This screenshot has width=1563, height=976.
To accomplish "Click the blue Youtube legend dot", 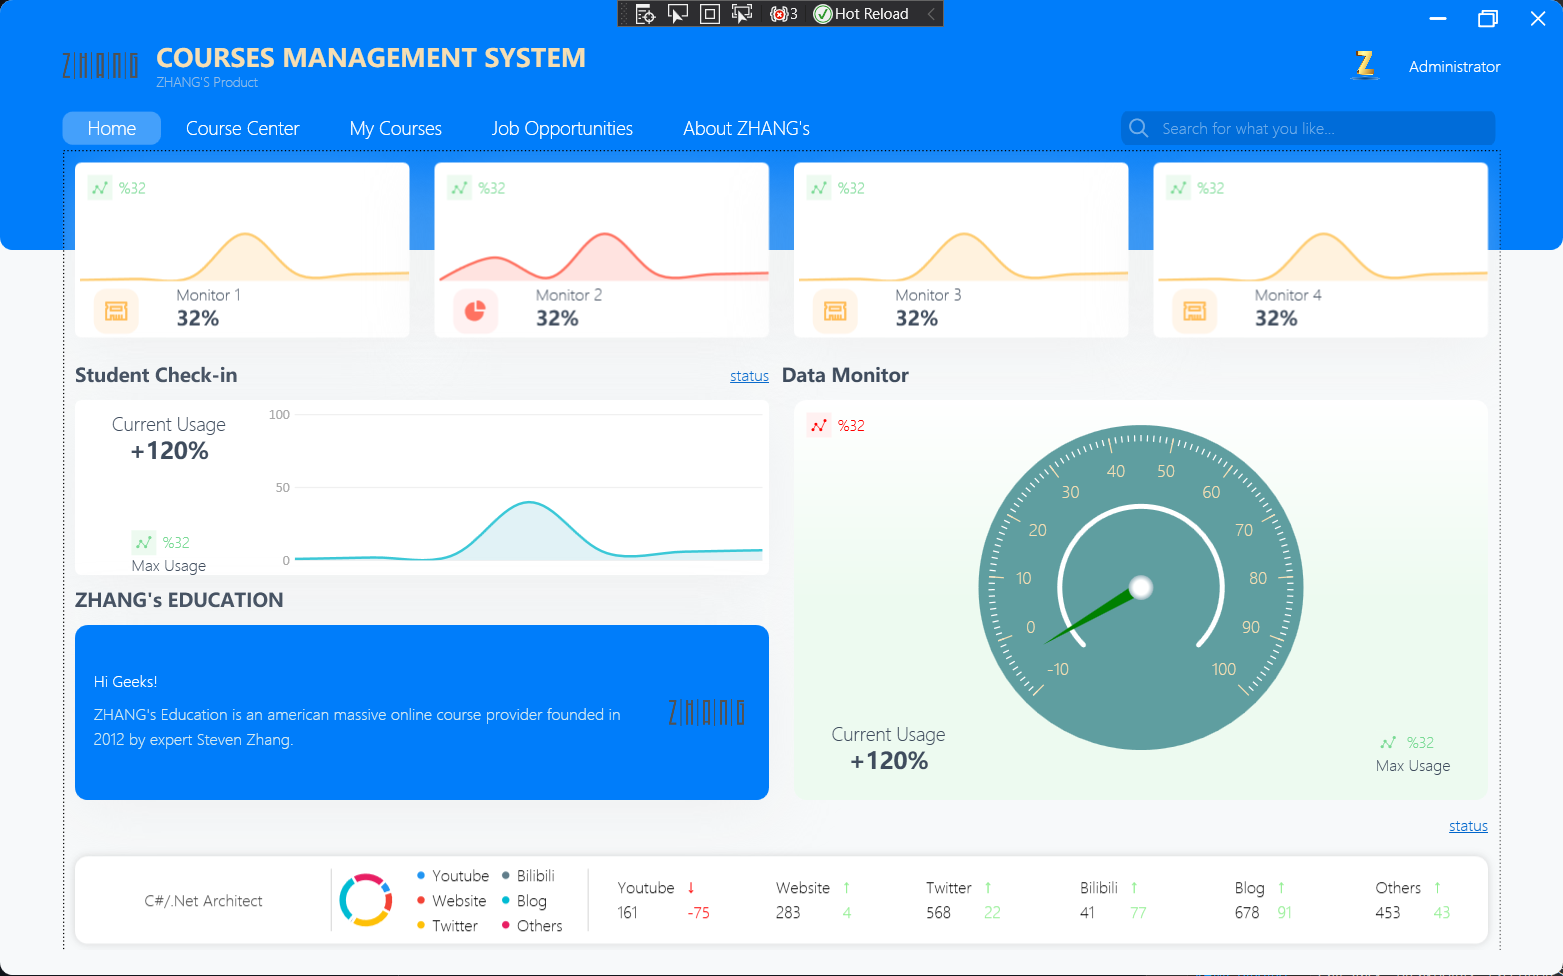I will pos(421,875).
